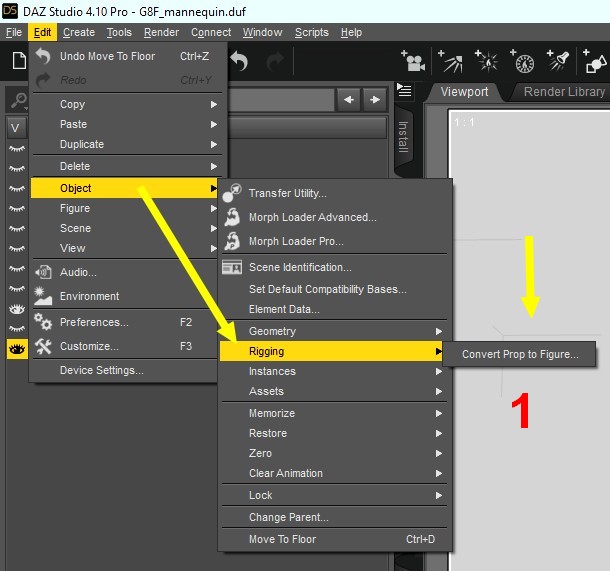This screenshot has height=571, width=610.
Task: Open the File menu
Action: [x=14, y=32]
